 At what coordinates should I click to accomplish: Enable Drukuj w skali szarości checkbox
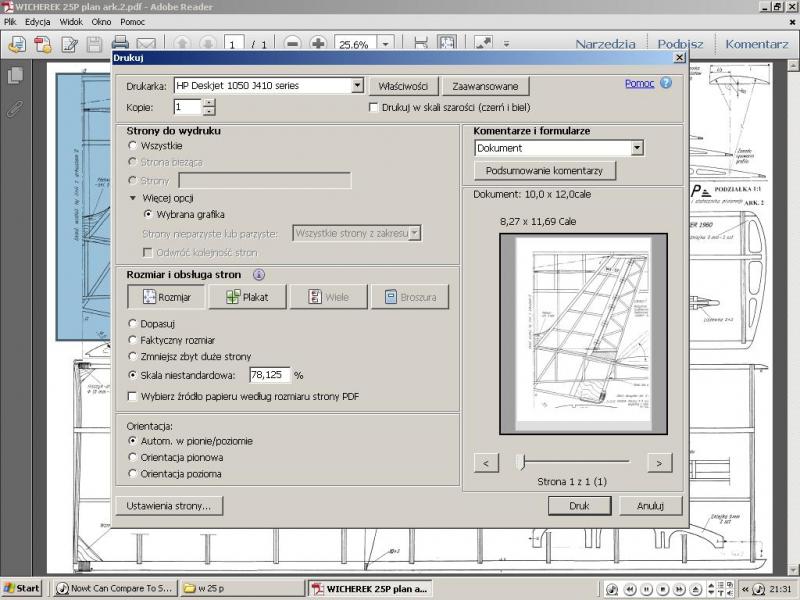[374, 107]
